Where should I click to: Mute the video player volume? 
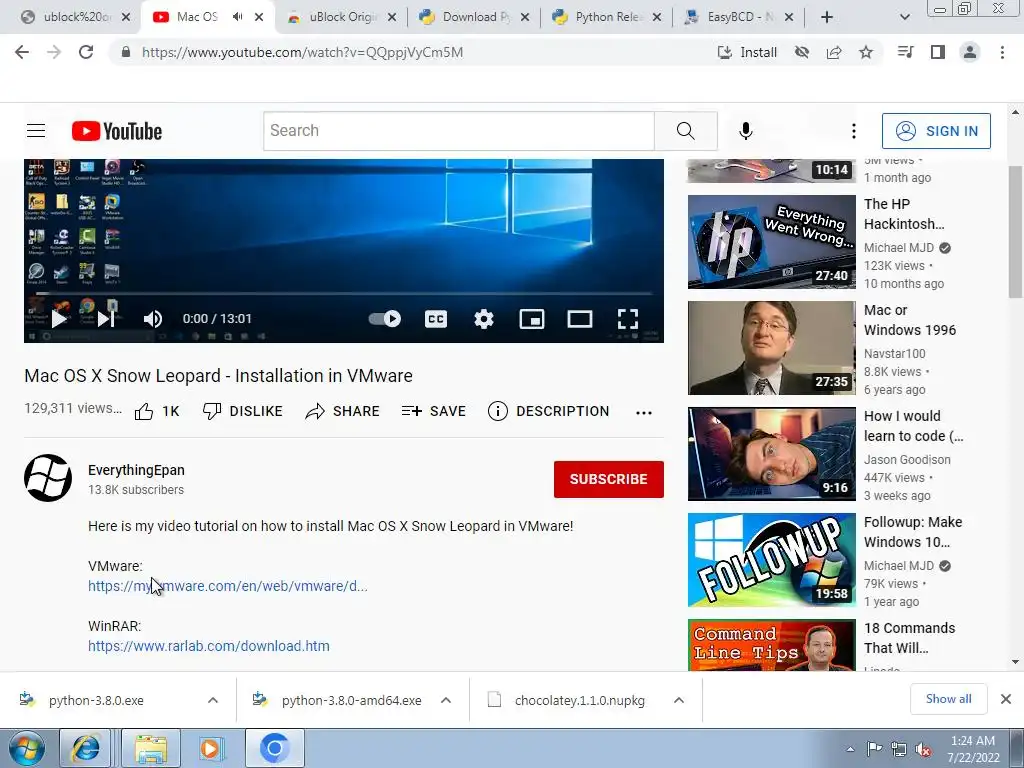(x=152, y=319)
